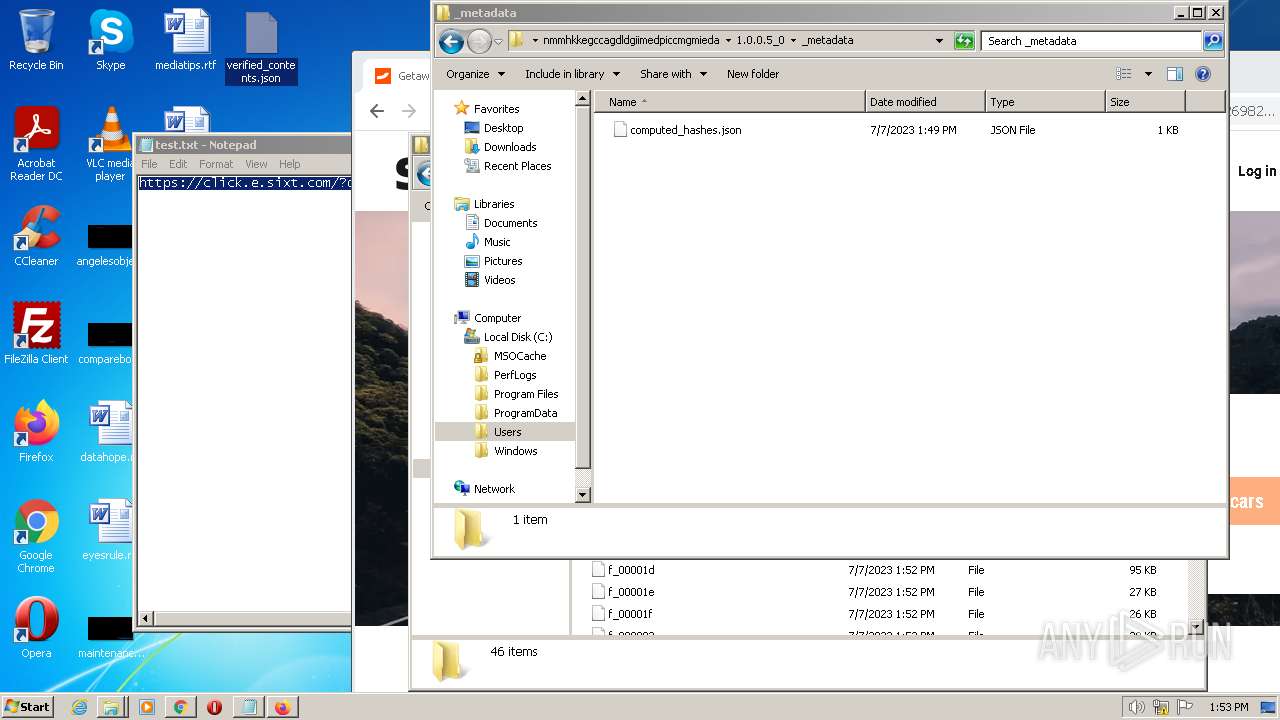Viewport: 1280px width, 720px height.
Task: Expand the address bar history dropdown
Action: [x=939, y=41]
